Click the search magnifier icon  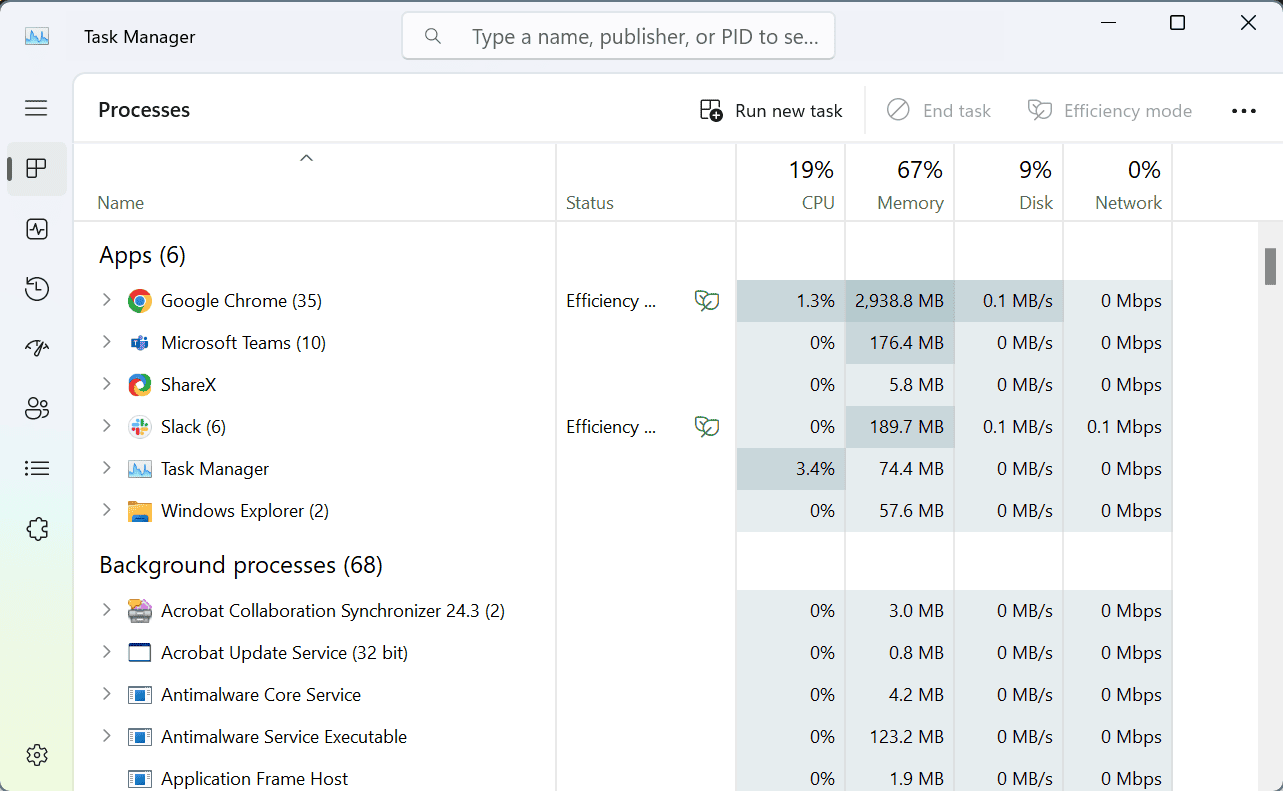pos(433,37)
